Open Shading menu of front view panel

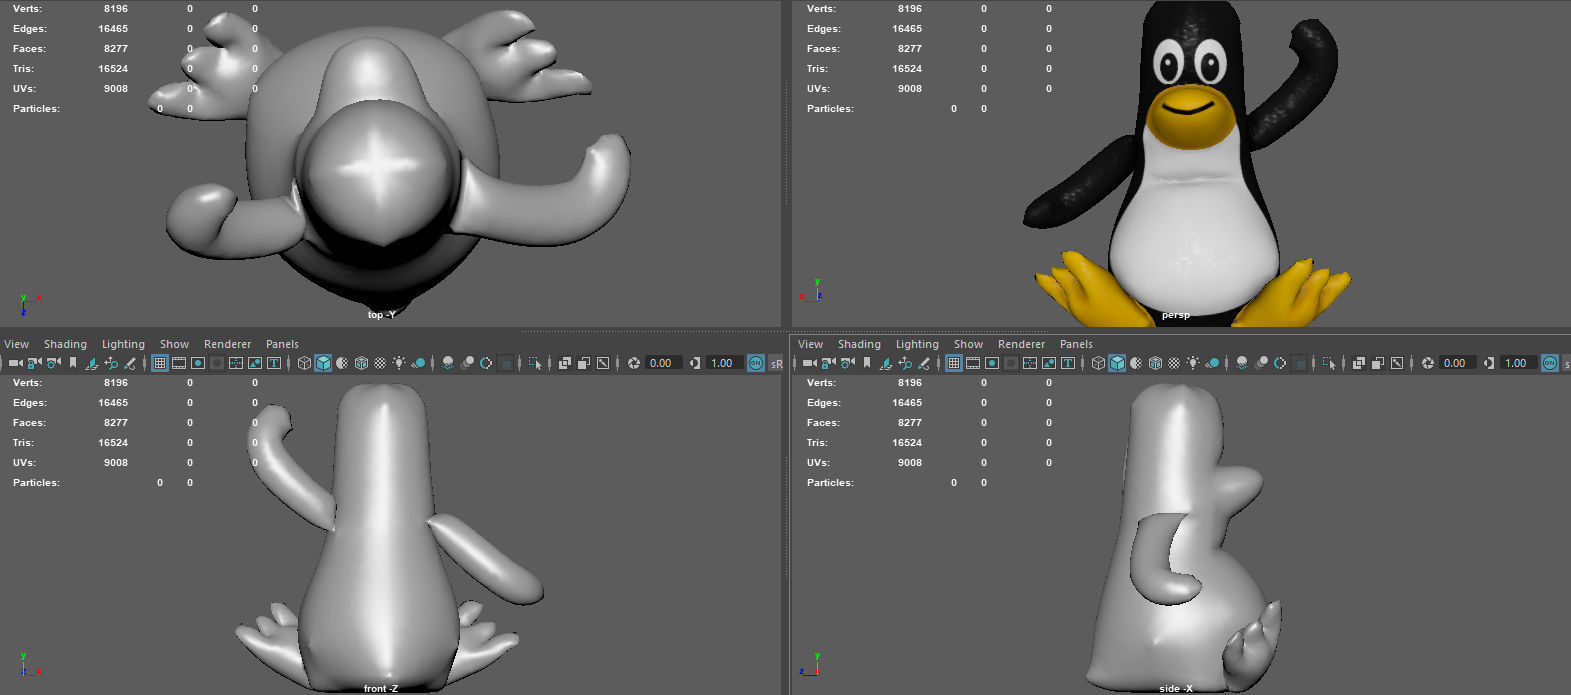point(65,344)
